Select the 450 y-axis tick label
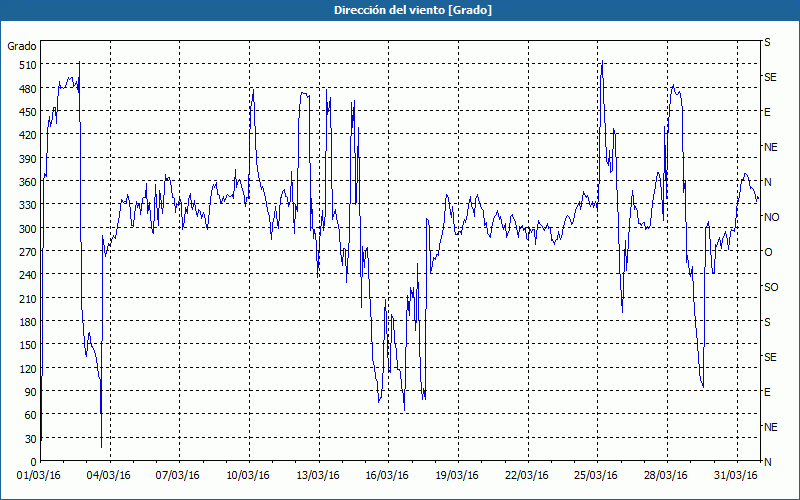The height and width of the screenshot is (500, 800). pyautogui.click(x=28, y=112)
